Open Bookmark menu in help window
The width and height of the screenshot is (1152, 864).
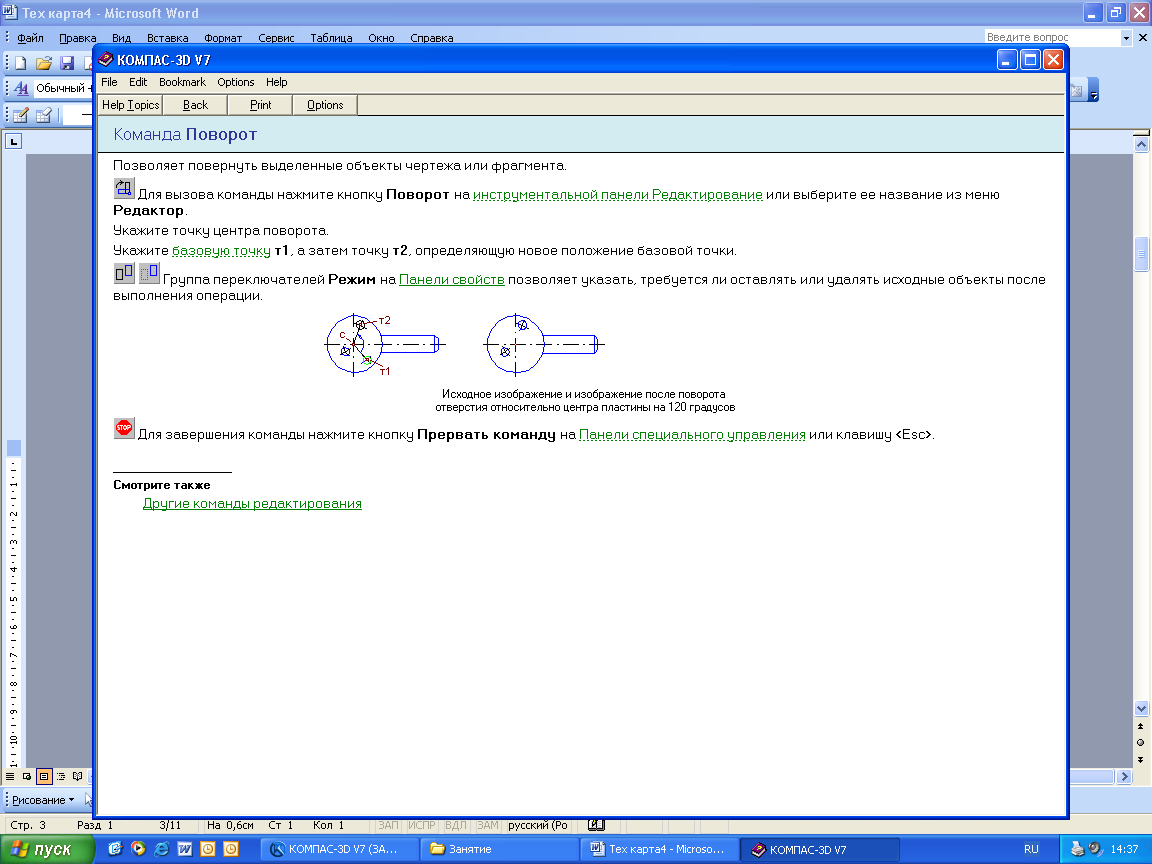pos(182,82)
